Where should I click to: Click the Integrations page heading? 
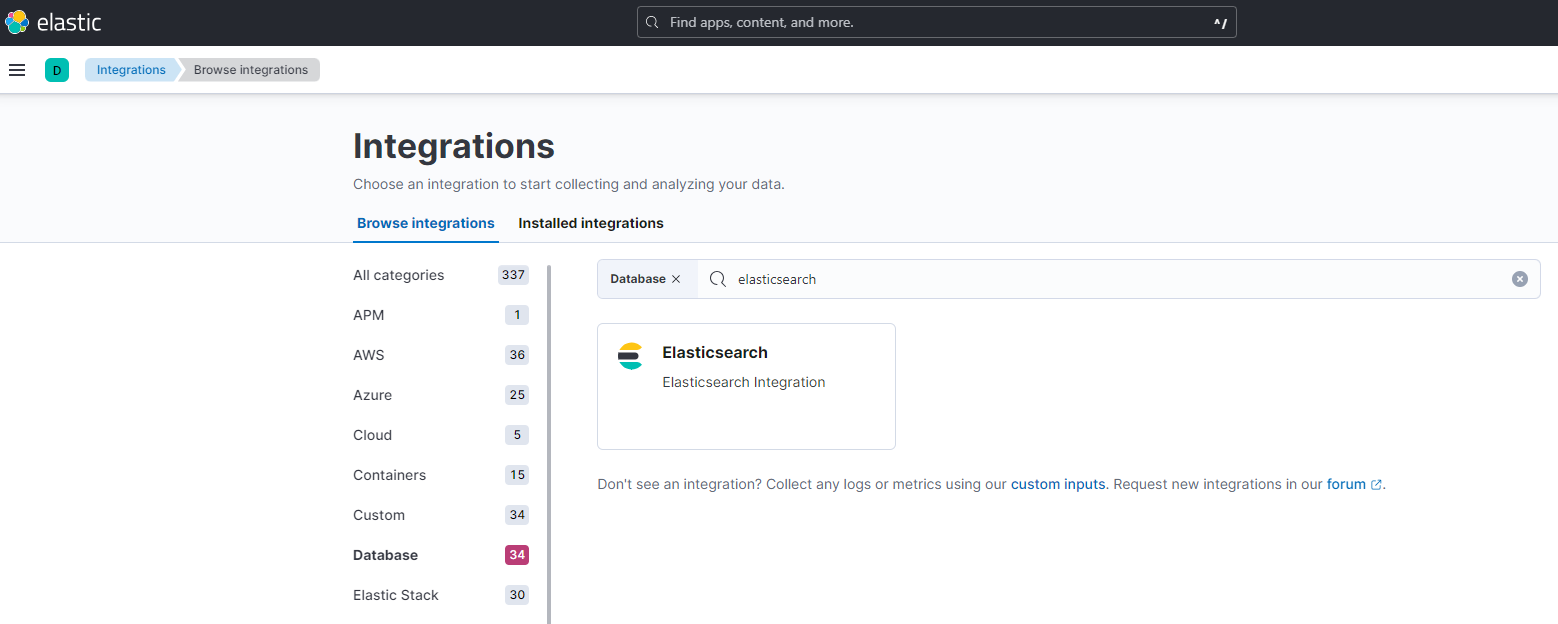point(454,146)
